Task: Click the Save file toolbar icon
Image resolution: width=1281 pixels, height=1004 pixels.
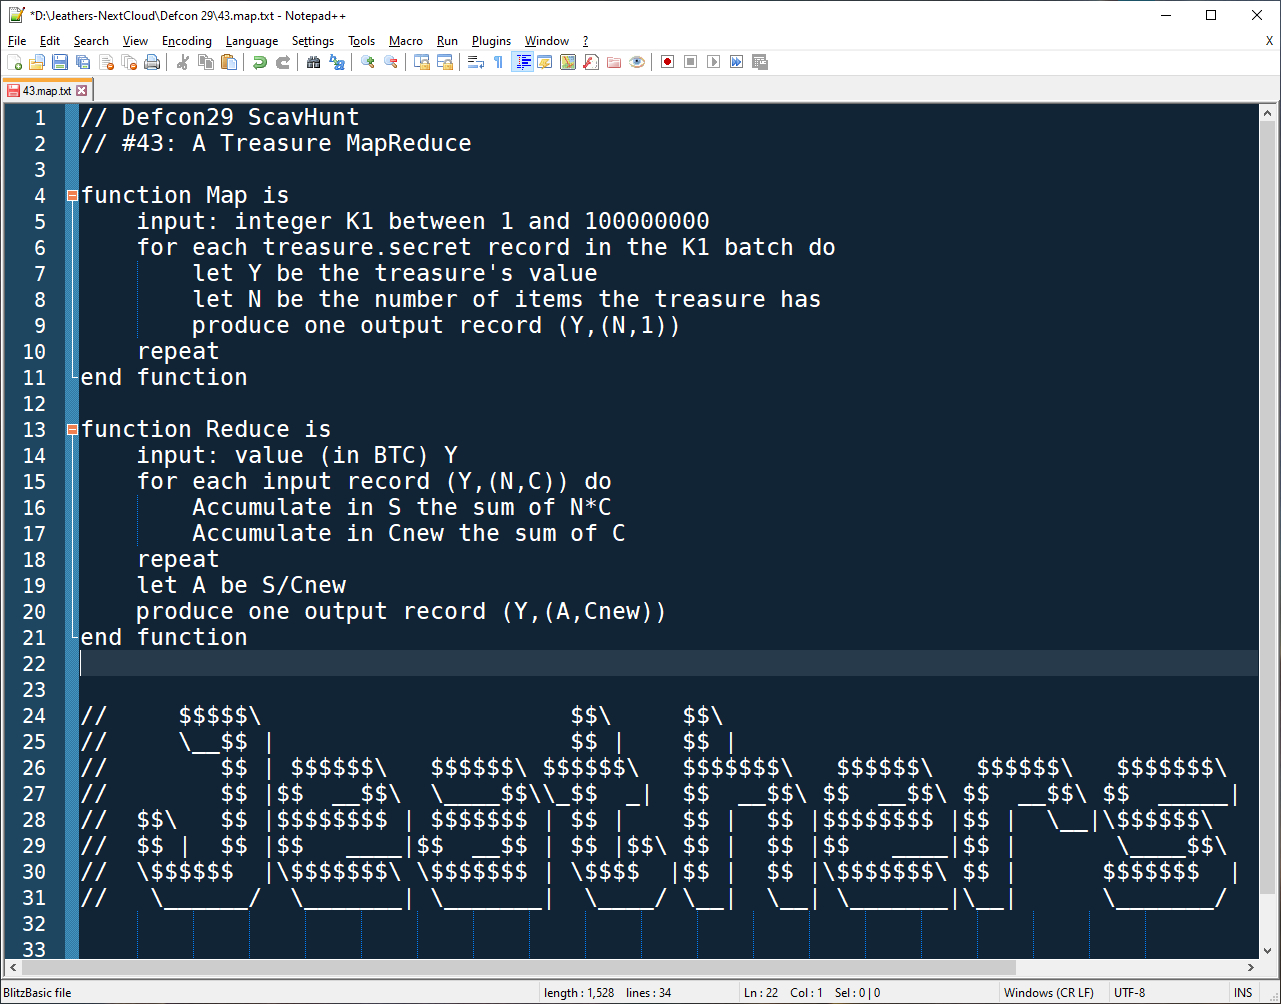Action: (59, 62)
